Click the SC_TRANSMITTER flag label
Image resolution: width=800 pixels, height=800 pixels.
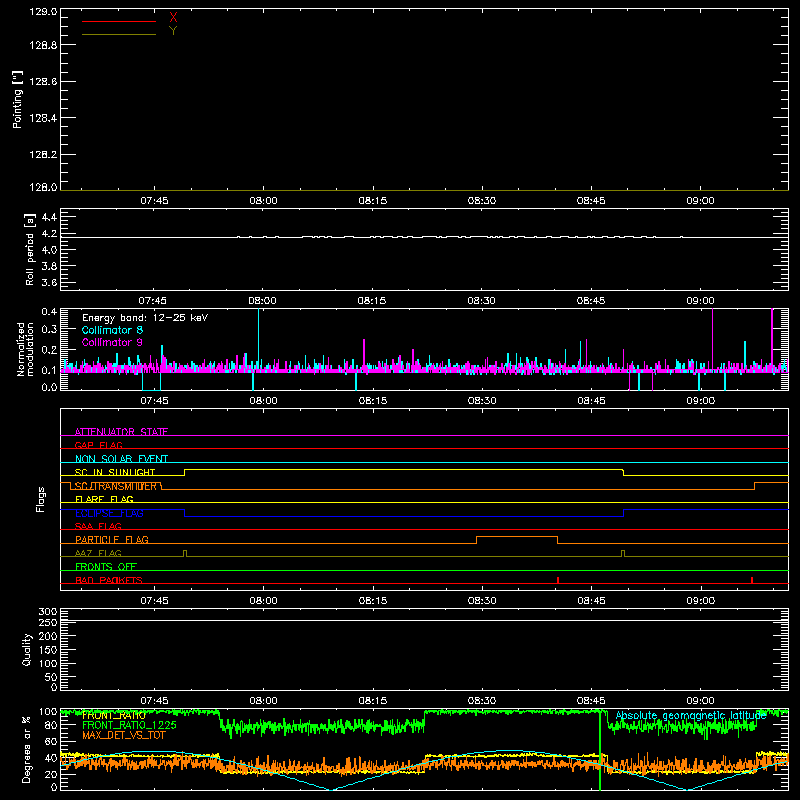(x=116, y=486)
